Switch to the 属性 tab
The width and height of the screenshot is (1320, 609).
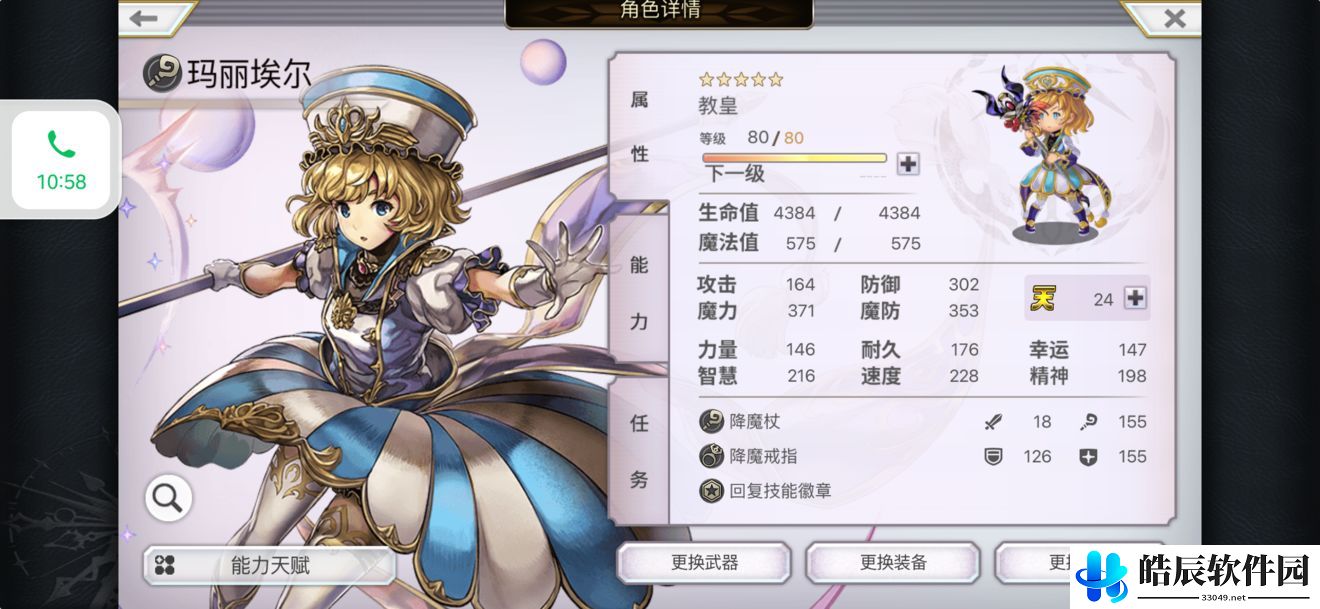click(640, 127)
